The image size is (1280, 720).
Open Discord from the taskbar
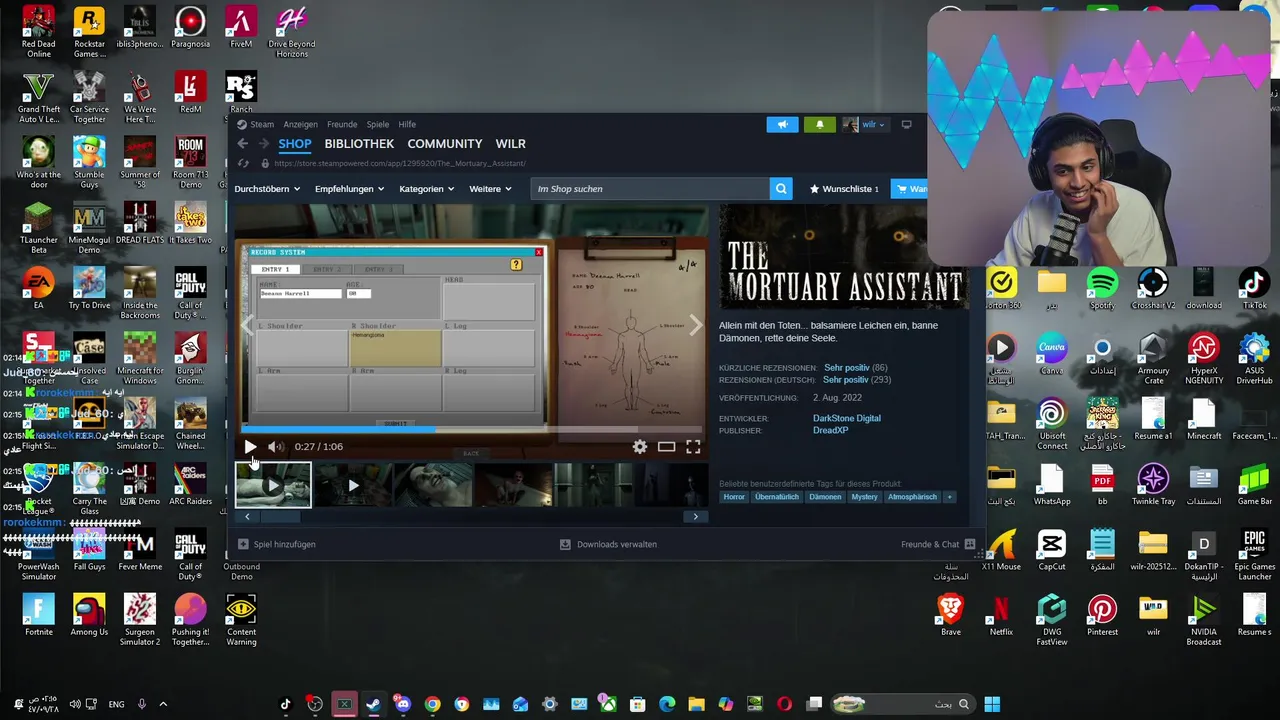403,704
